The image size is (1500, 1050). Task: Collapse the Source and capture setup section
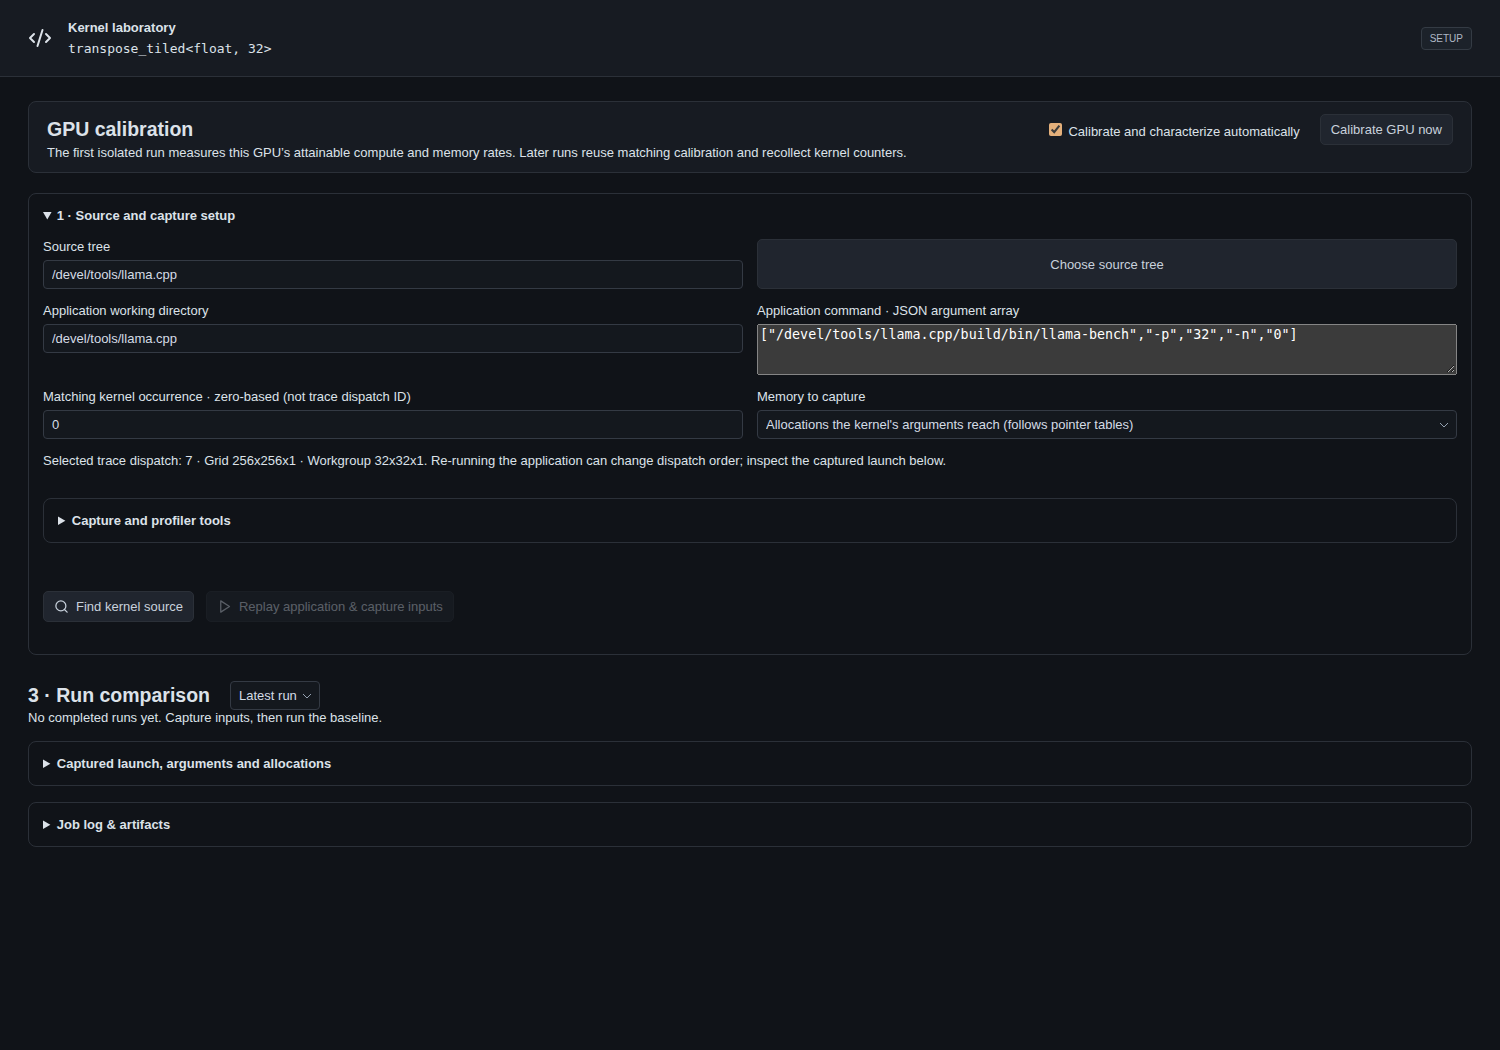coord(139,216)
